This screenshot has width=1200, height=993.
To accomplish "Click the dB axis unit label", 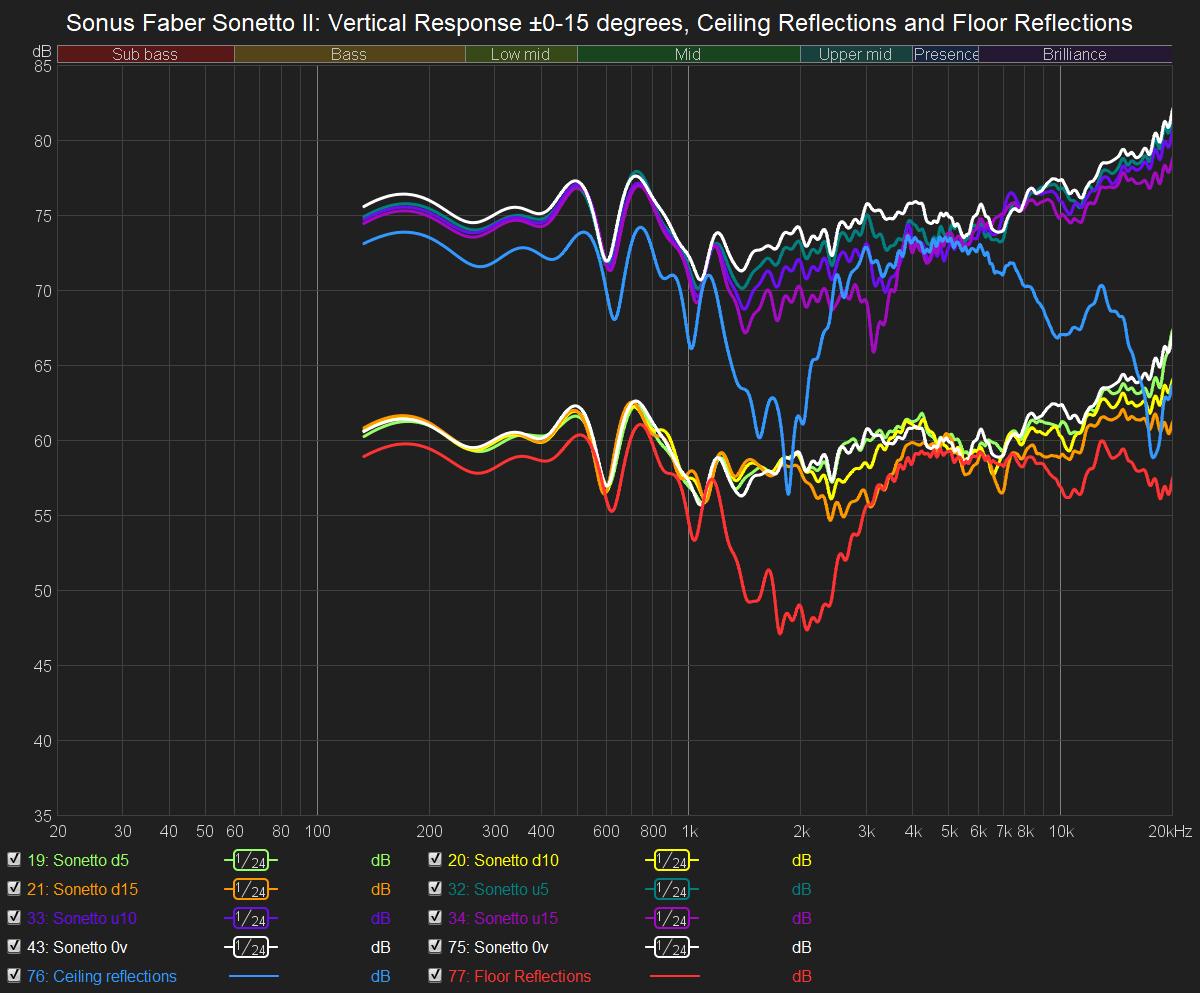I will (42, 51).
